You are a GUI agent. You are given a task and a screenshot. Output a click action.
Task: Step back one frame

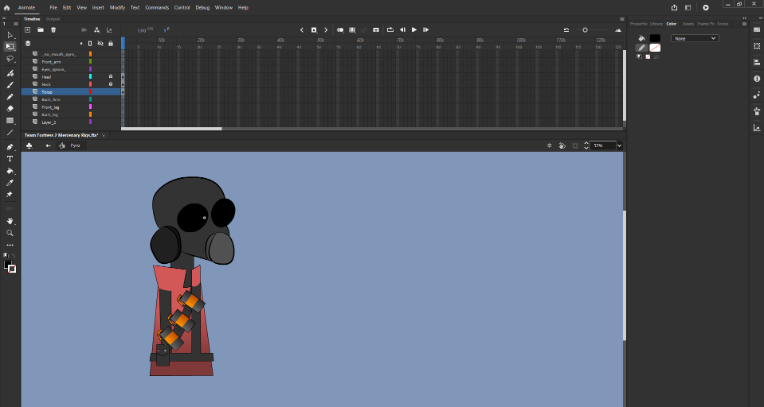(402, 30)
